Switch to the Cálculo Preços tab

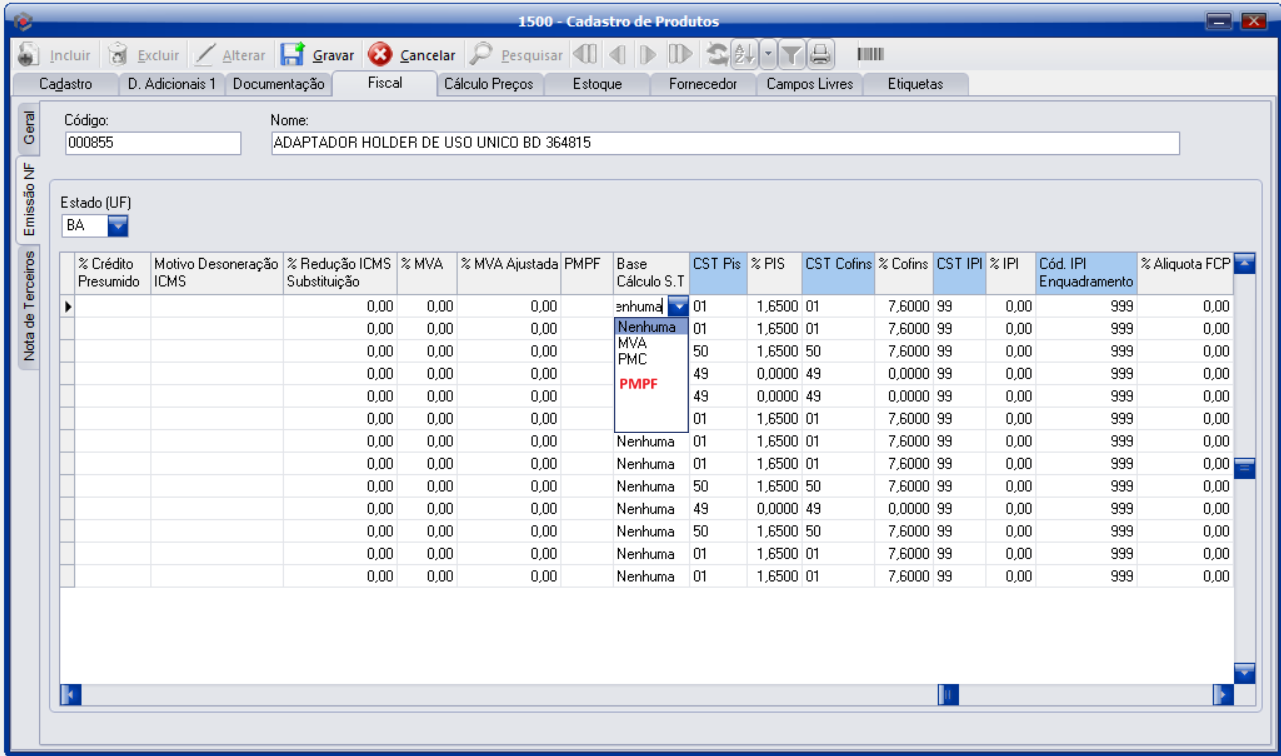[489, 84]
